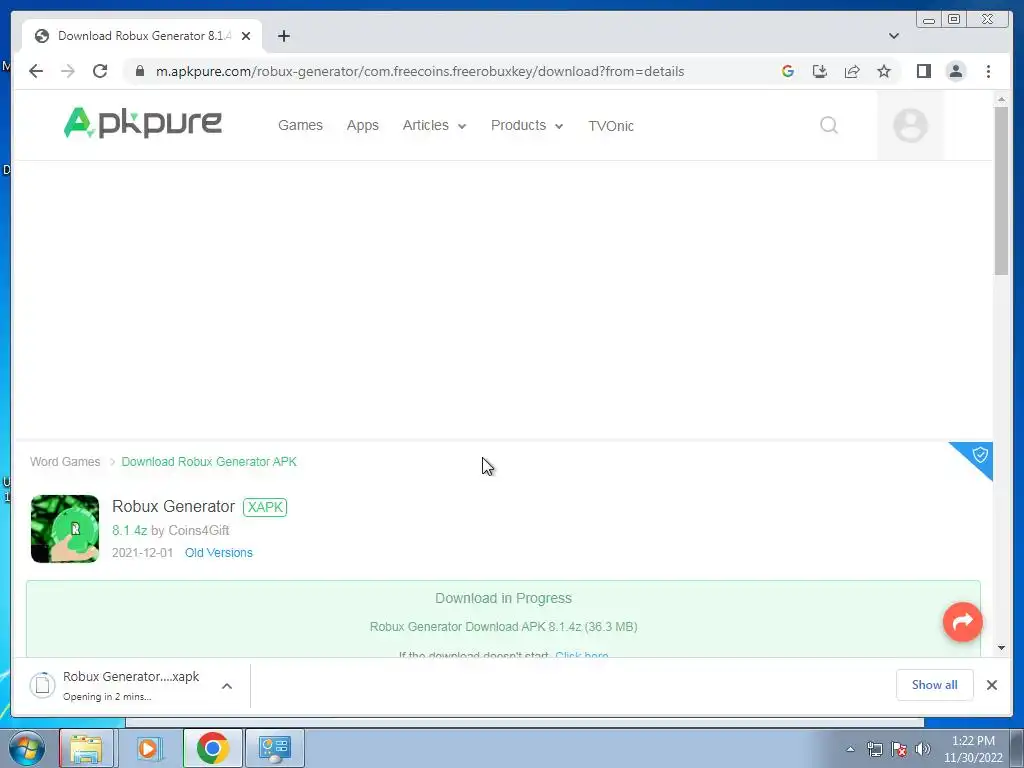Open the media player taskbar icon
The image size is (1024, 768).
149,748
